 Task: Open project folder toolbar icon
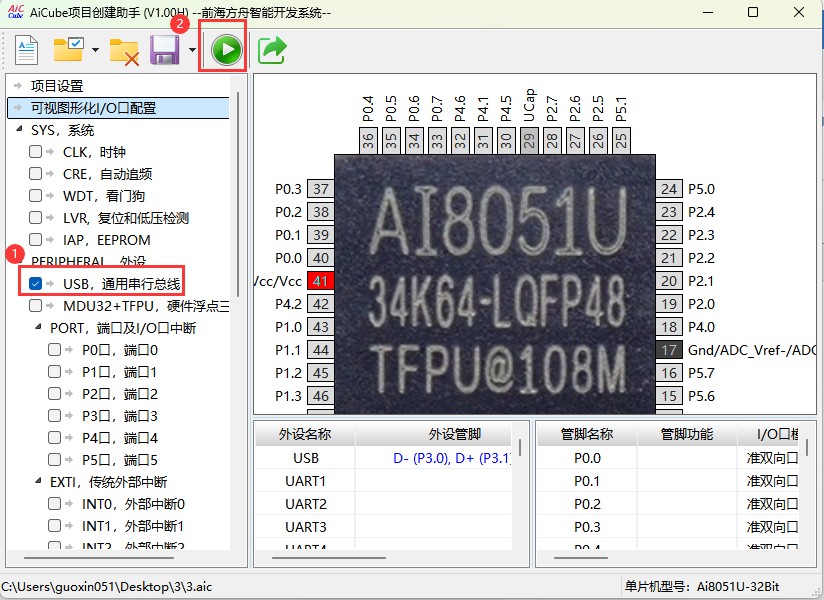click(69, 50)
